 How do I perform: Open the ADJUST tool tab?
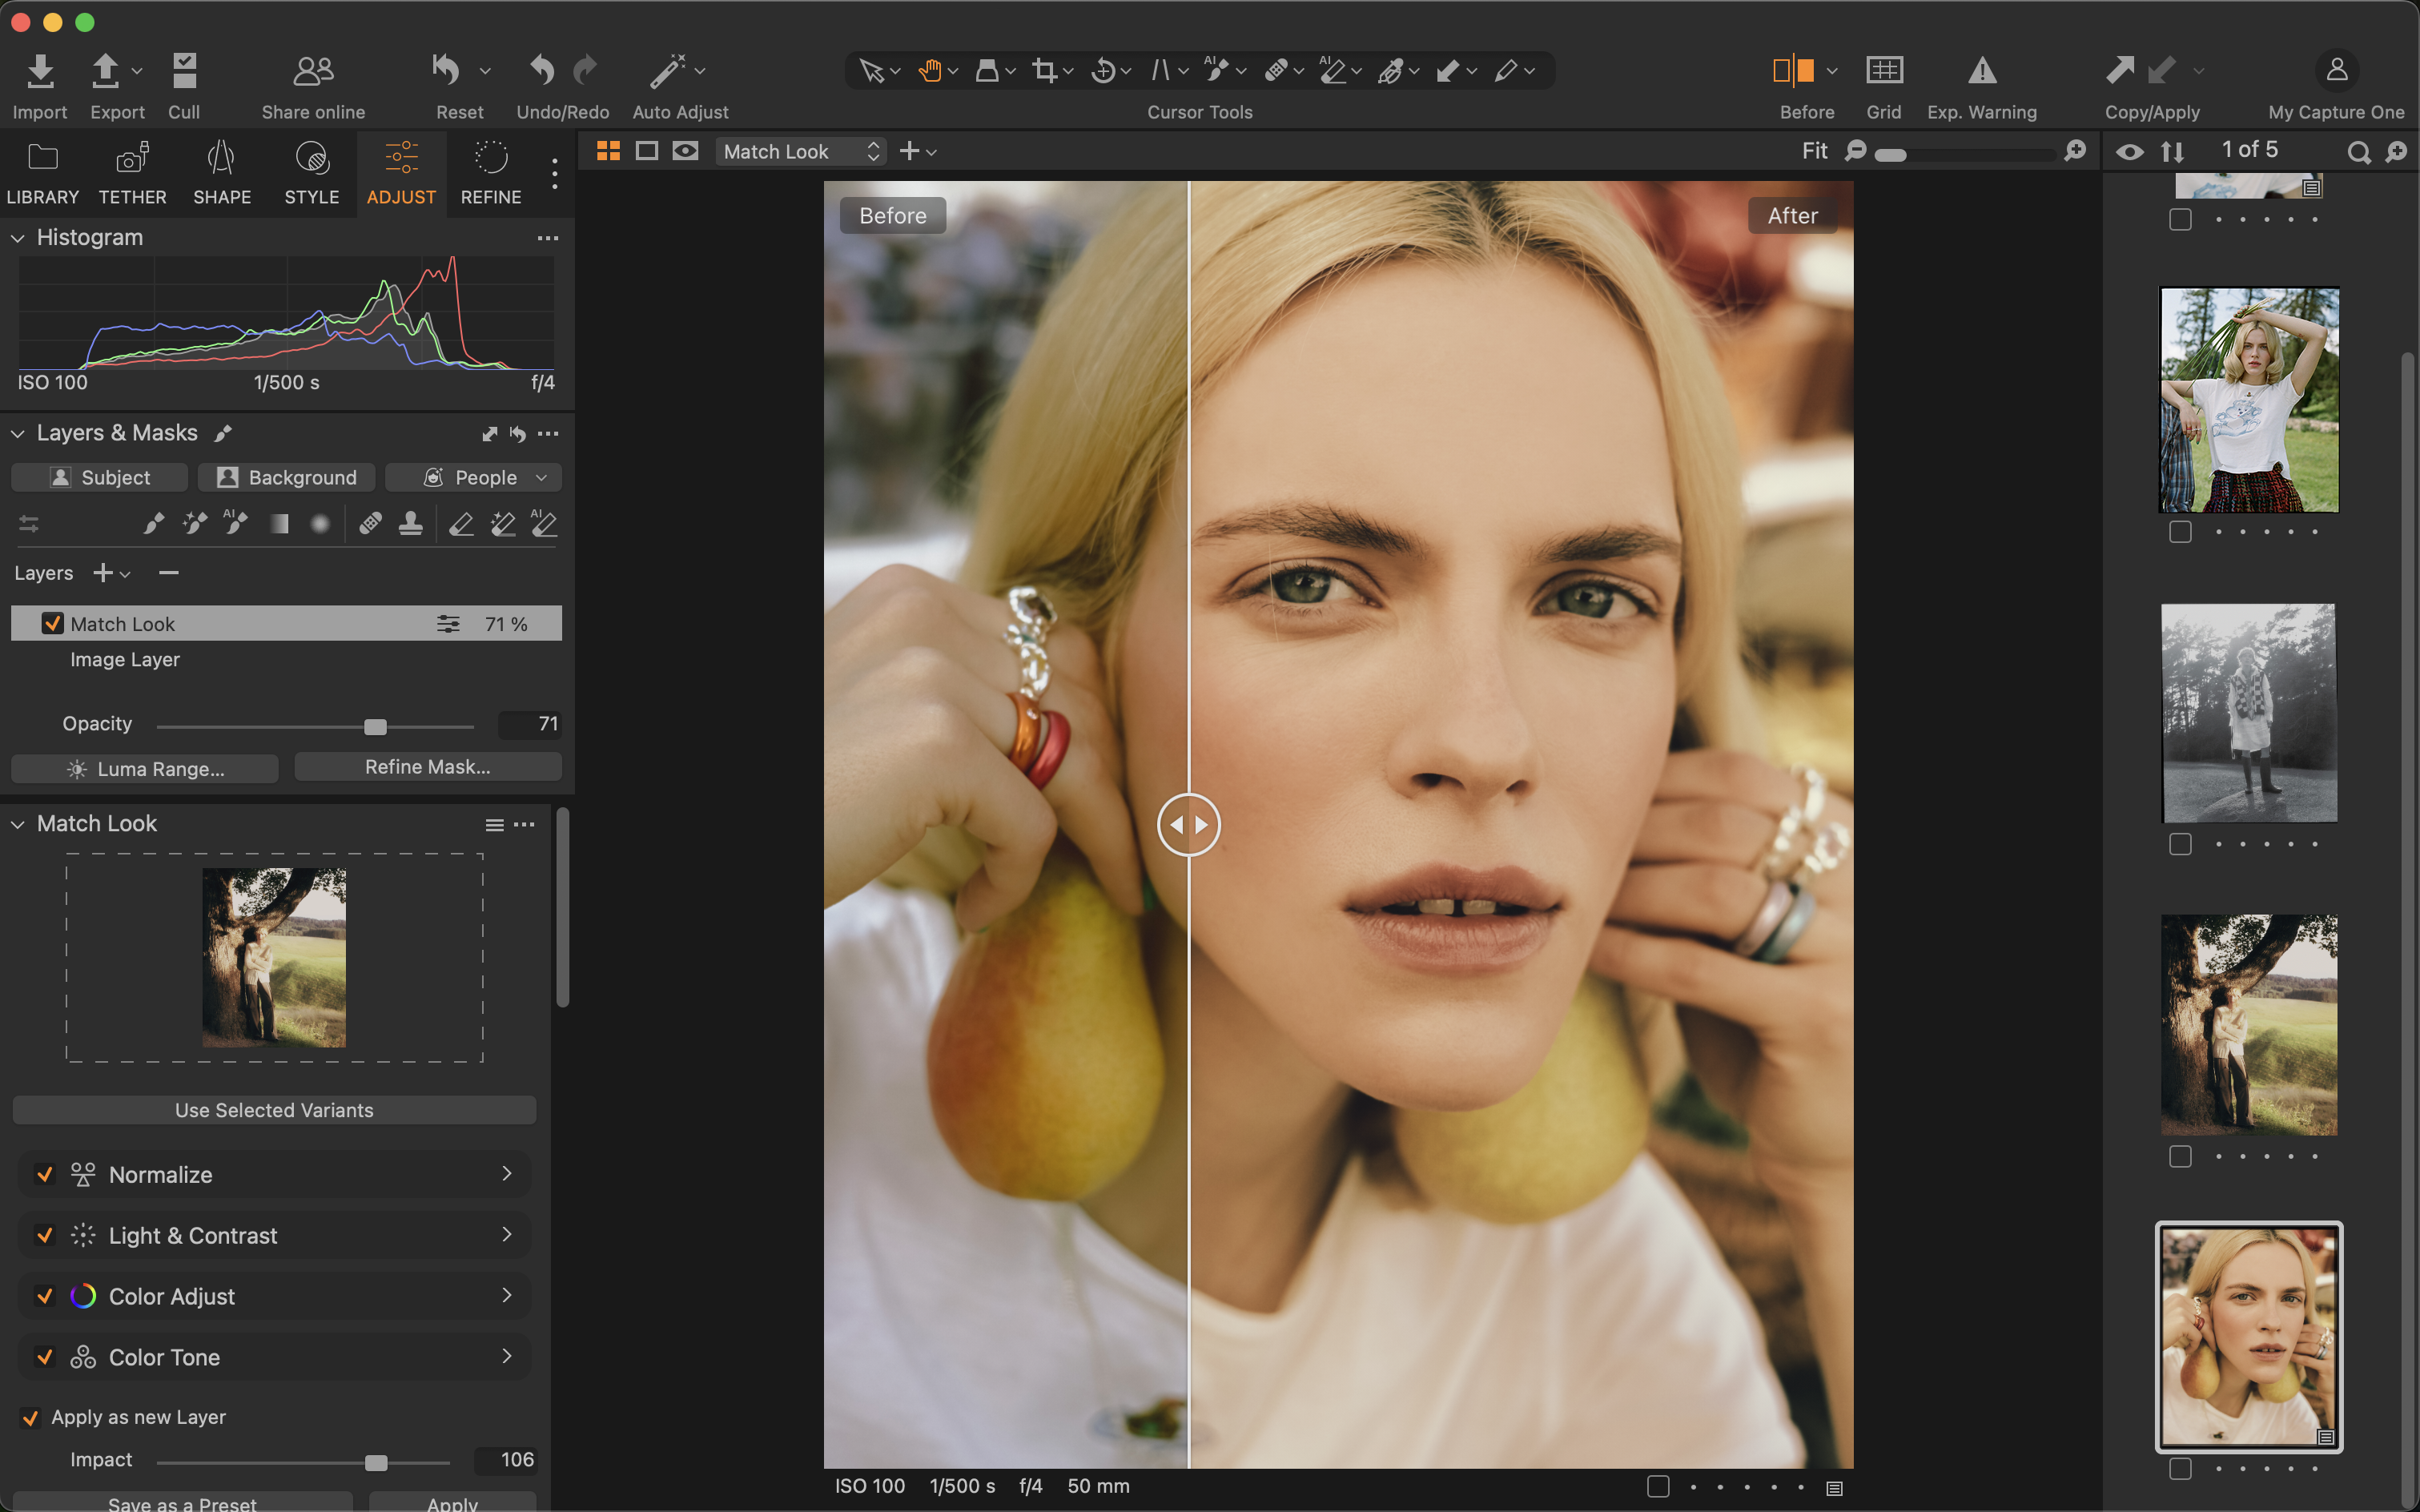(401, 174)
